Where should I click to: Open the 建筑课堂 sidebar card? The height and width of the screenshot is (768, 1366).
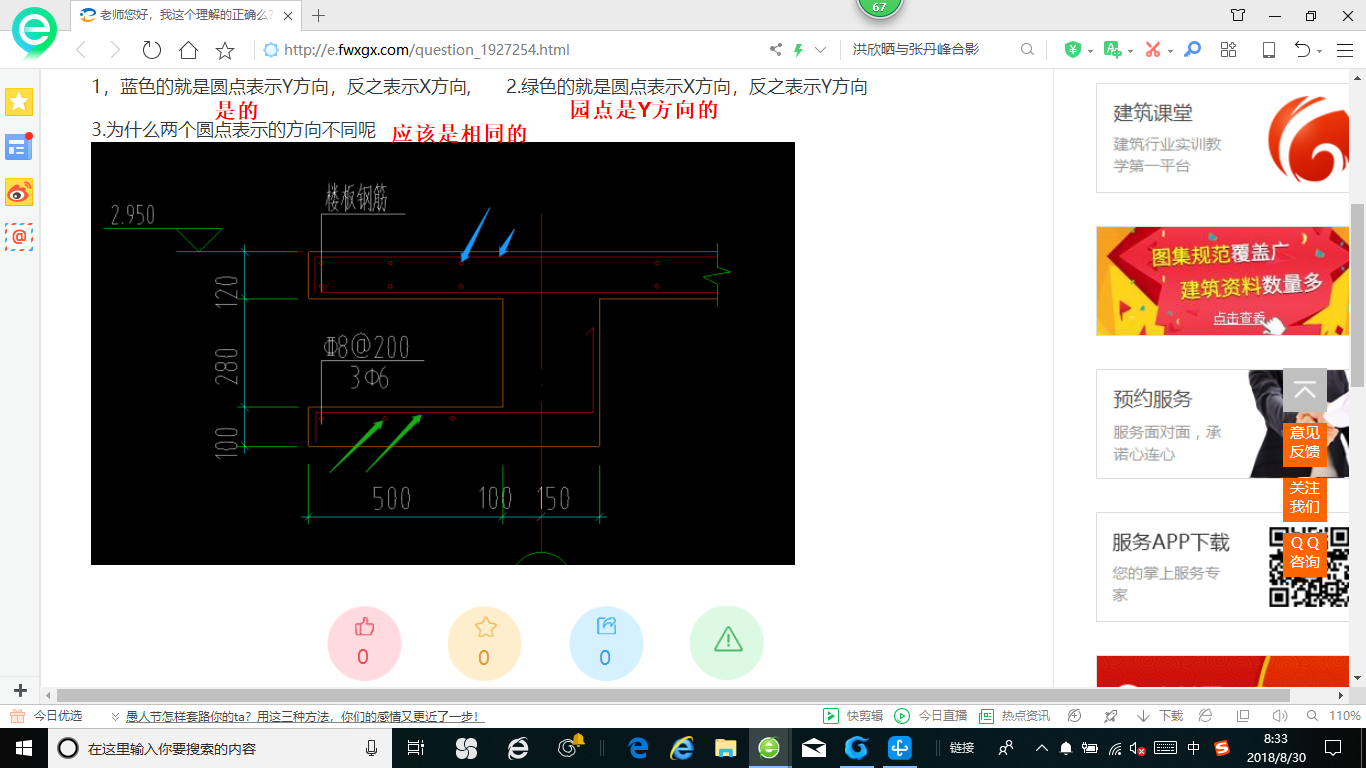(1222, 138)
